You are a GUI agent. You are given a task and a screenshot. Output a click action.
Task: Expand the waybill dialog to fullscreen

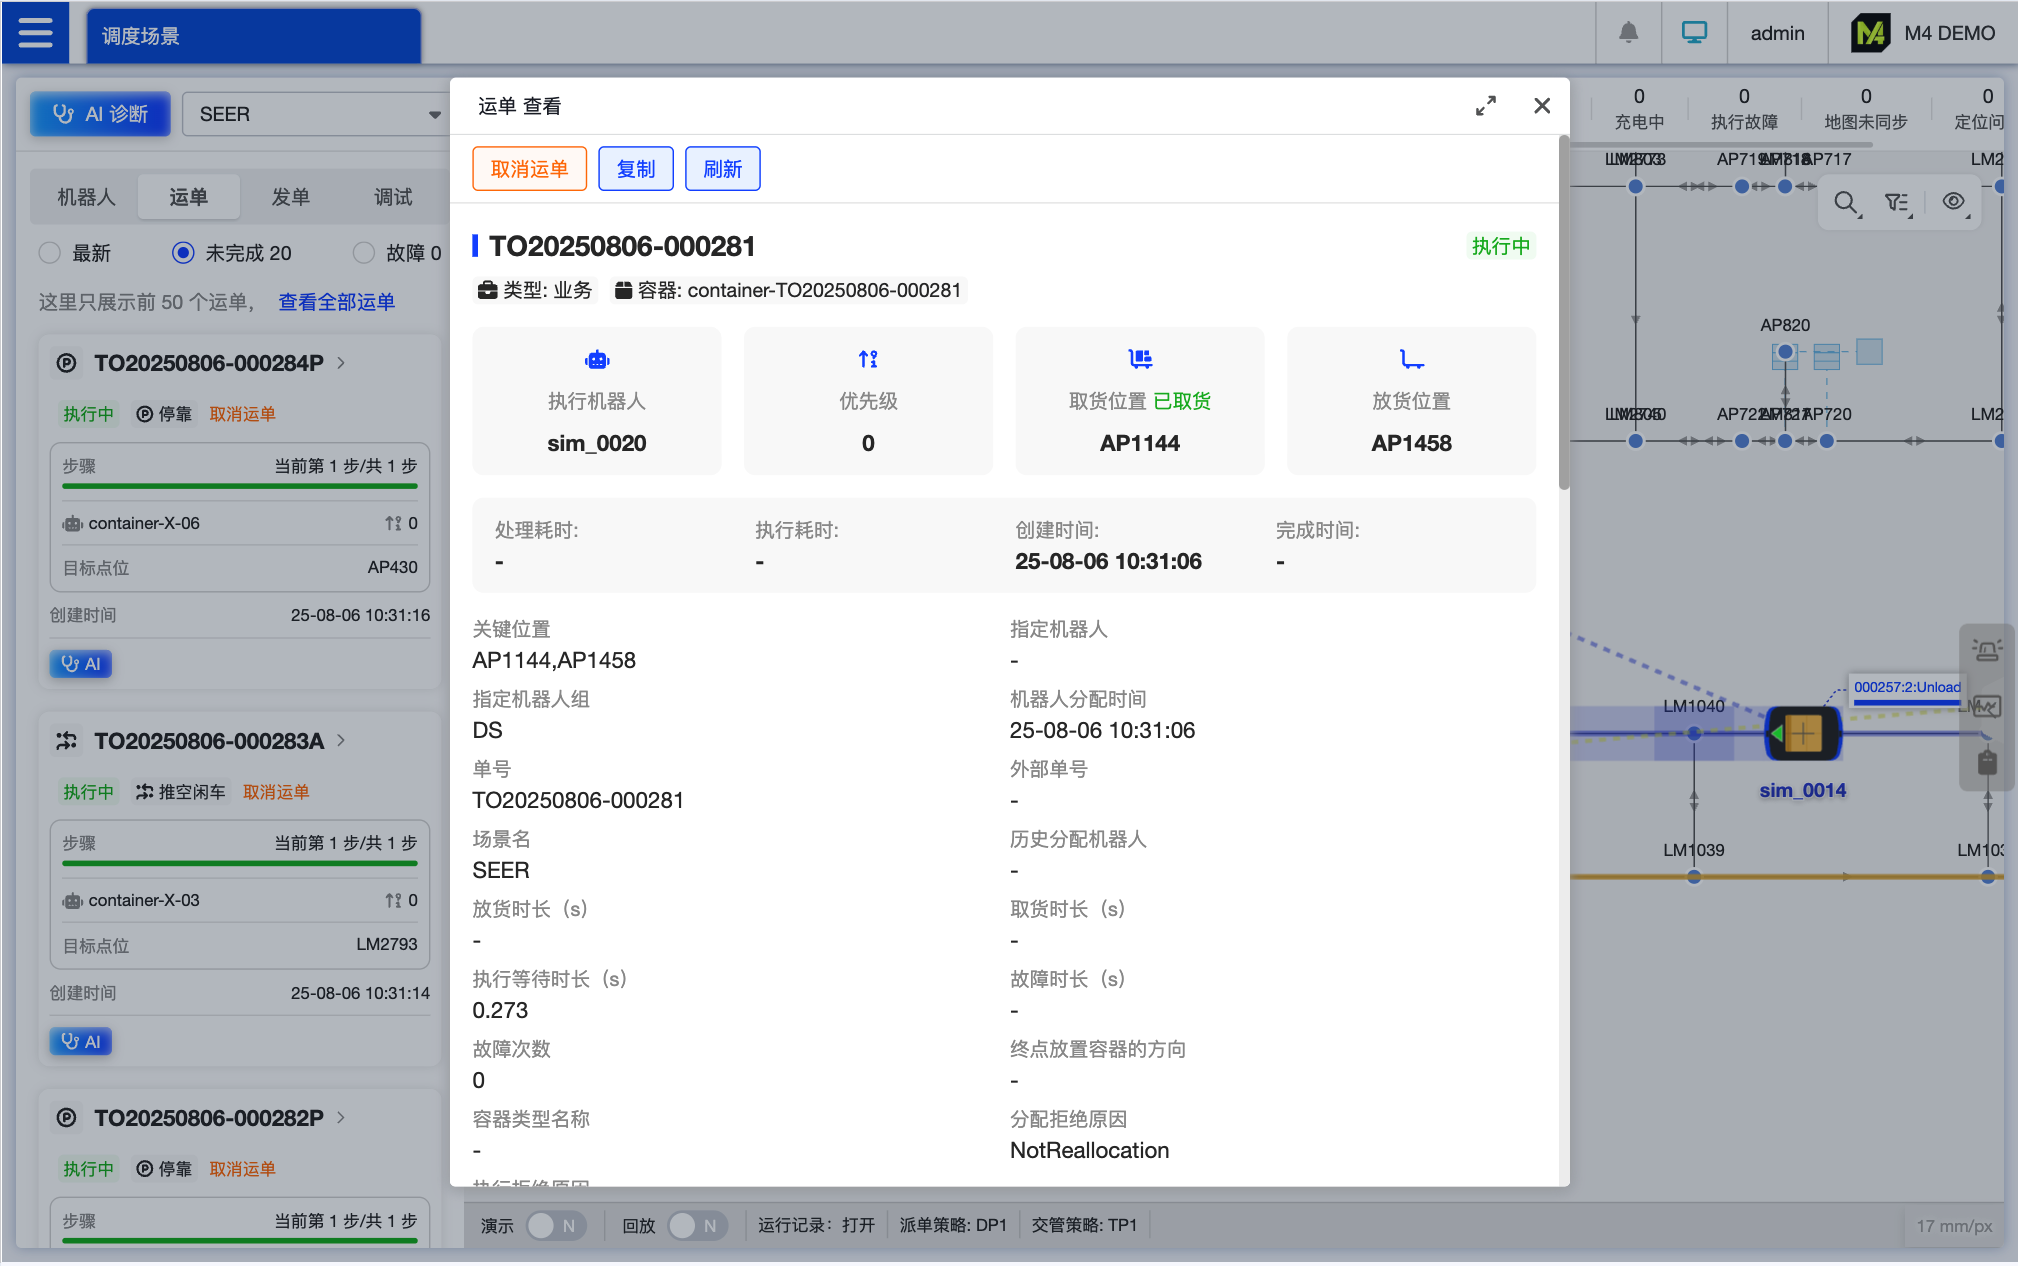click(x=1486, y=106)
